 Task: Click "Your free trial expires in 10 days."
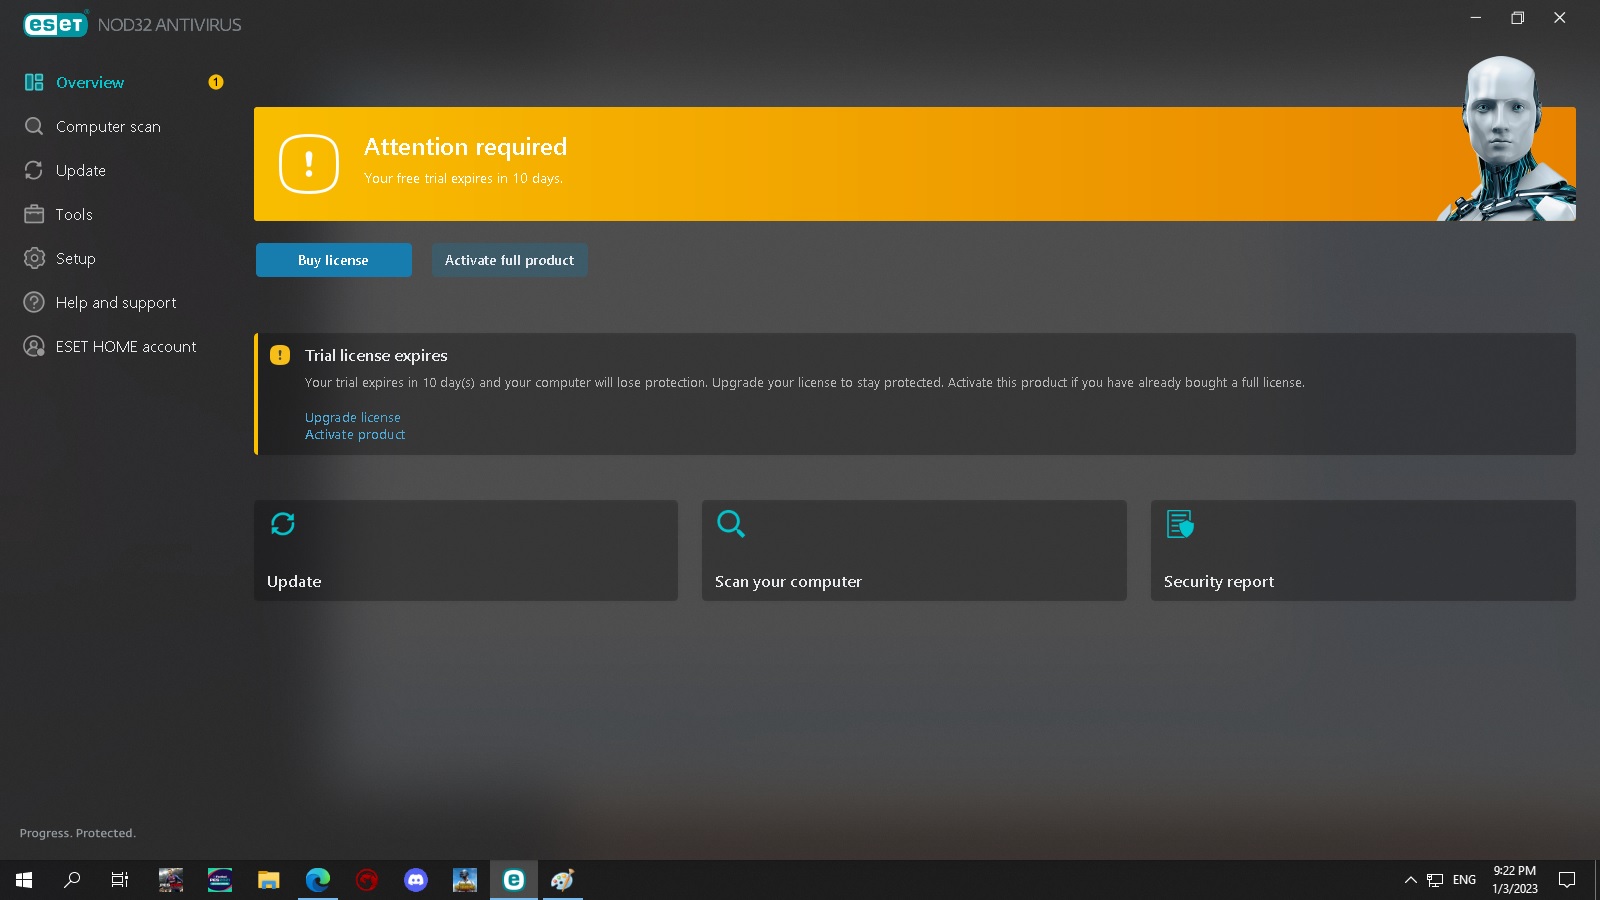click(x=463, y=179)
